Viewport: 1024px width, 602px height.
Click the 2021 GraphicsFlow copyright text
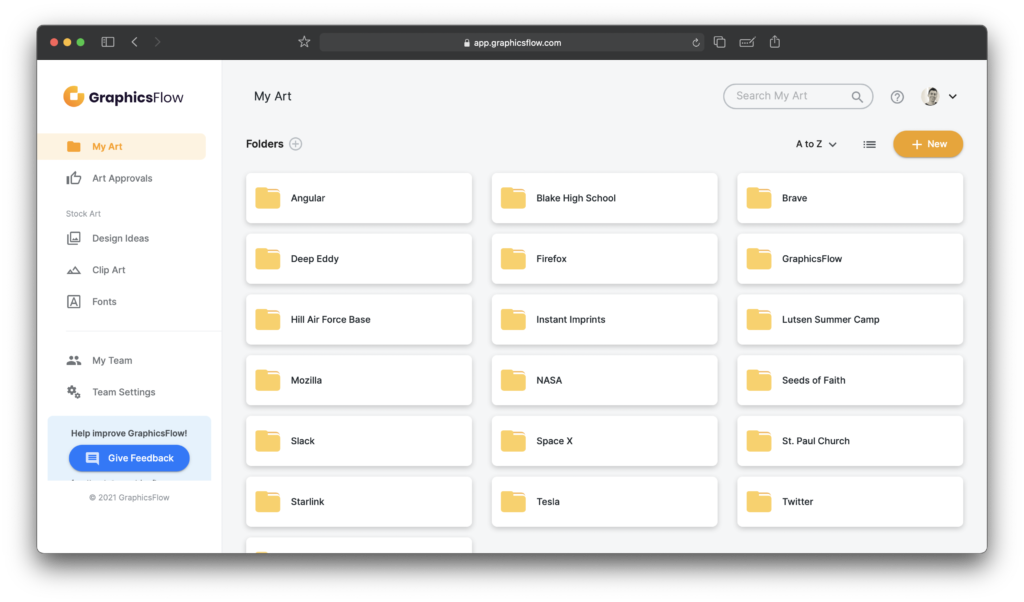[129, 498]
